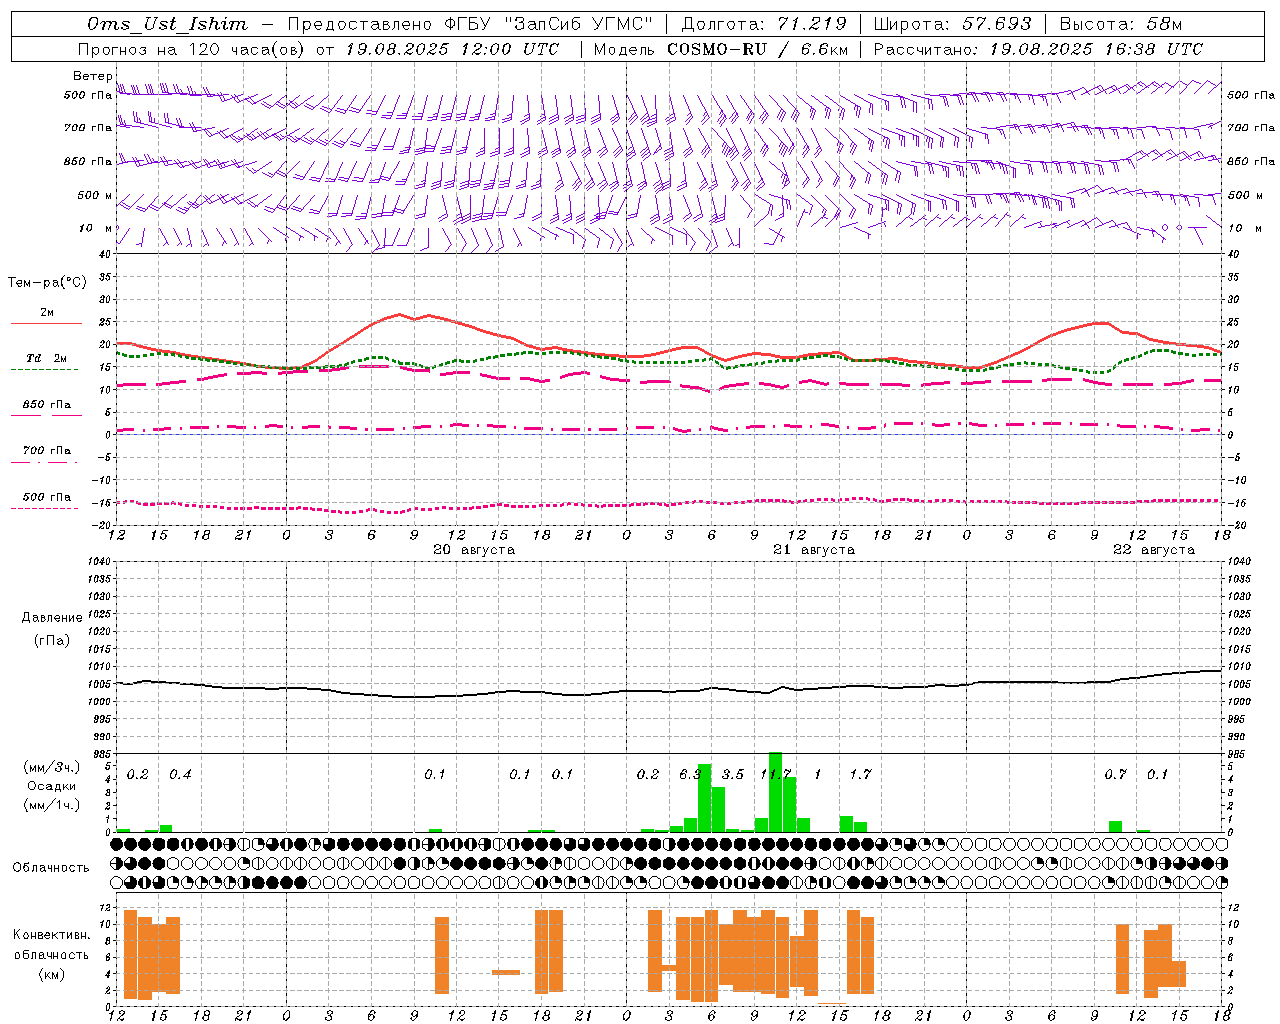Image resolution: width=1280 pixels, height=1024 pixels.
Task: Click the 21 августа date label
Action: click(x=814, y=550)
